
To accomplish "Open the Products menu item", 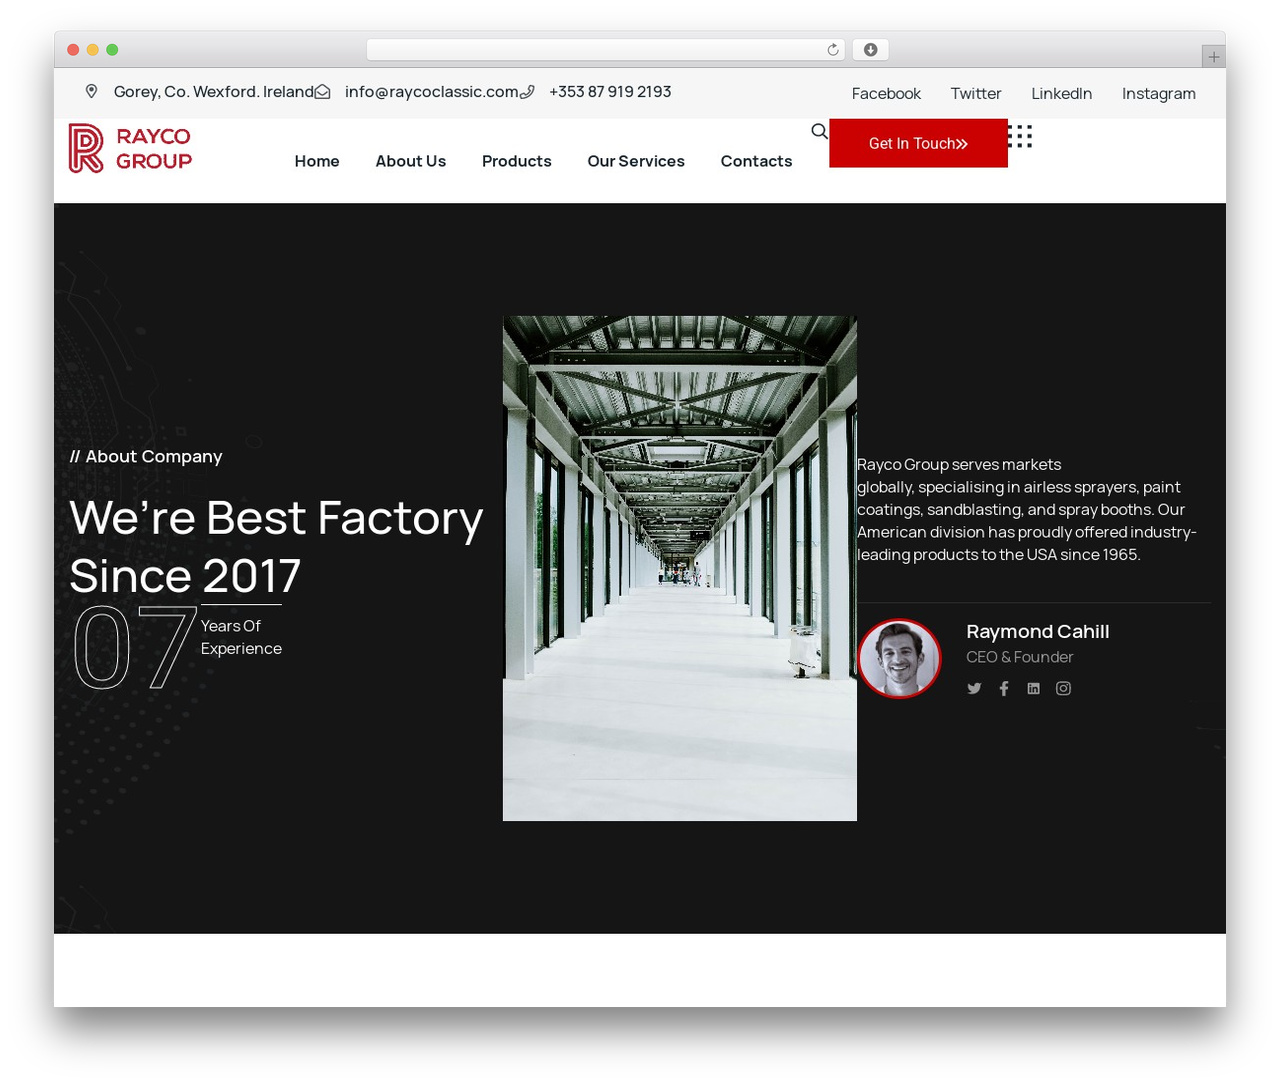I will coord(517,161).
